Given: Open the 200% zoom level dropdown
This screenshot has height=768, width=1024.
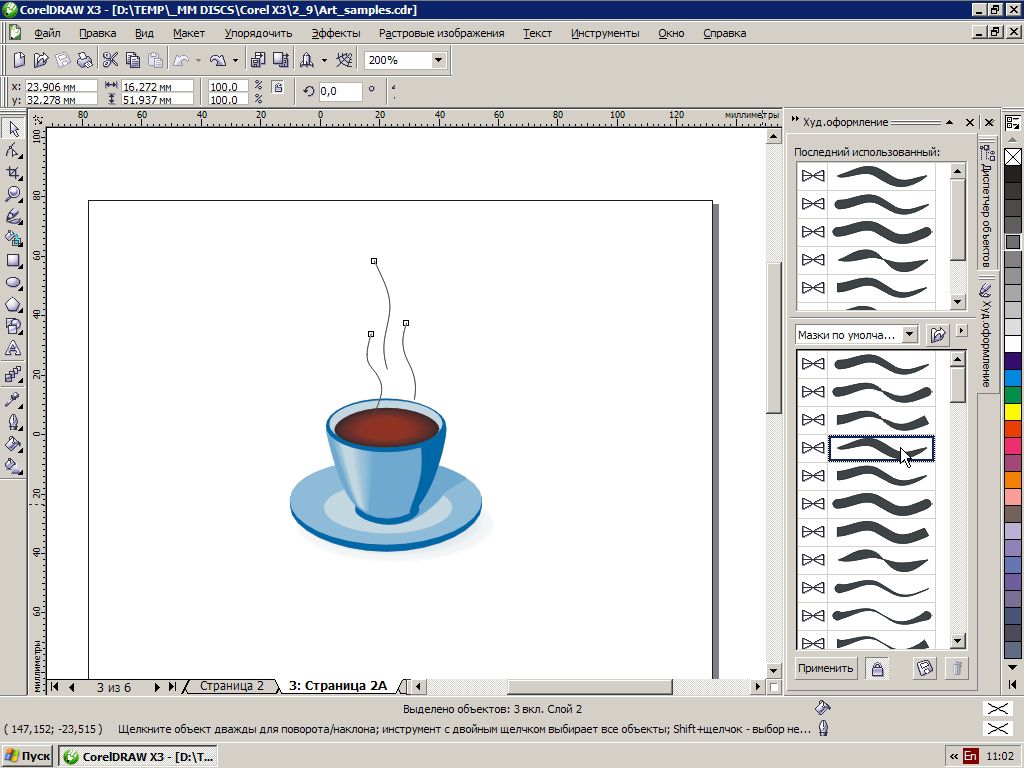Looking at the screenshot, I should click(438, 60).
